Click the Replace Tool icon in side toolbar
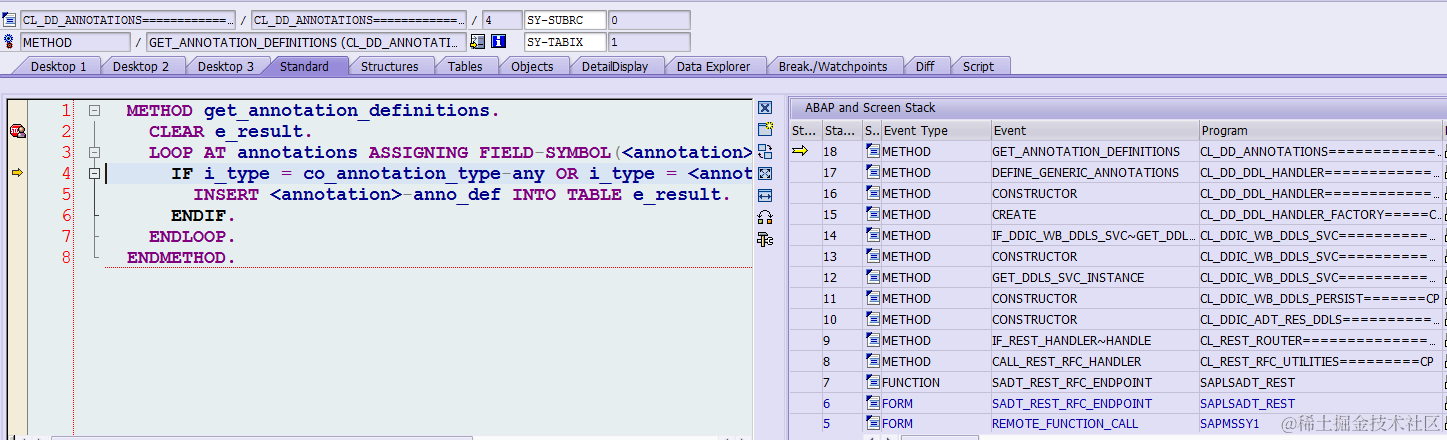 tap(765, 152)
